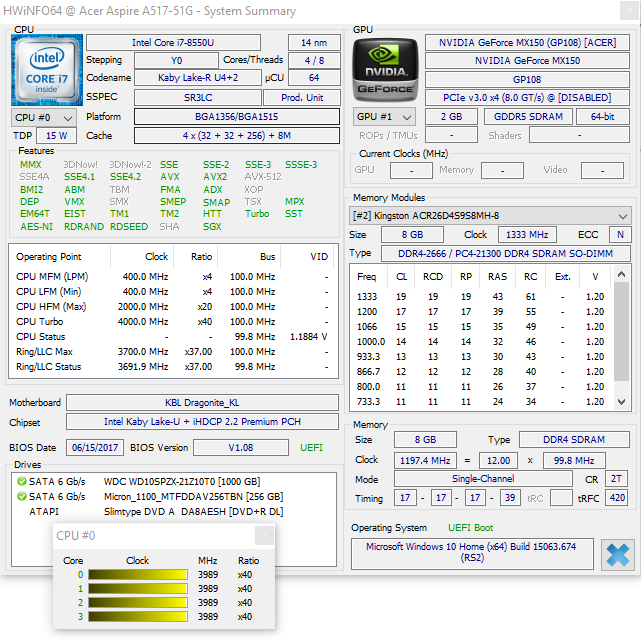Image resolution: width=641 pixels, height=640 pixels.
Task: Click the BIOS version V1.08 field
Action: point(241,448)
